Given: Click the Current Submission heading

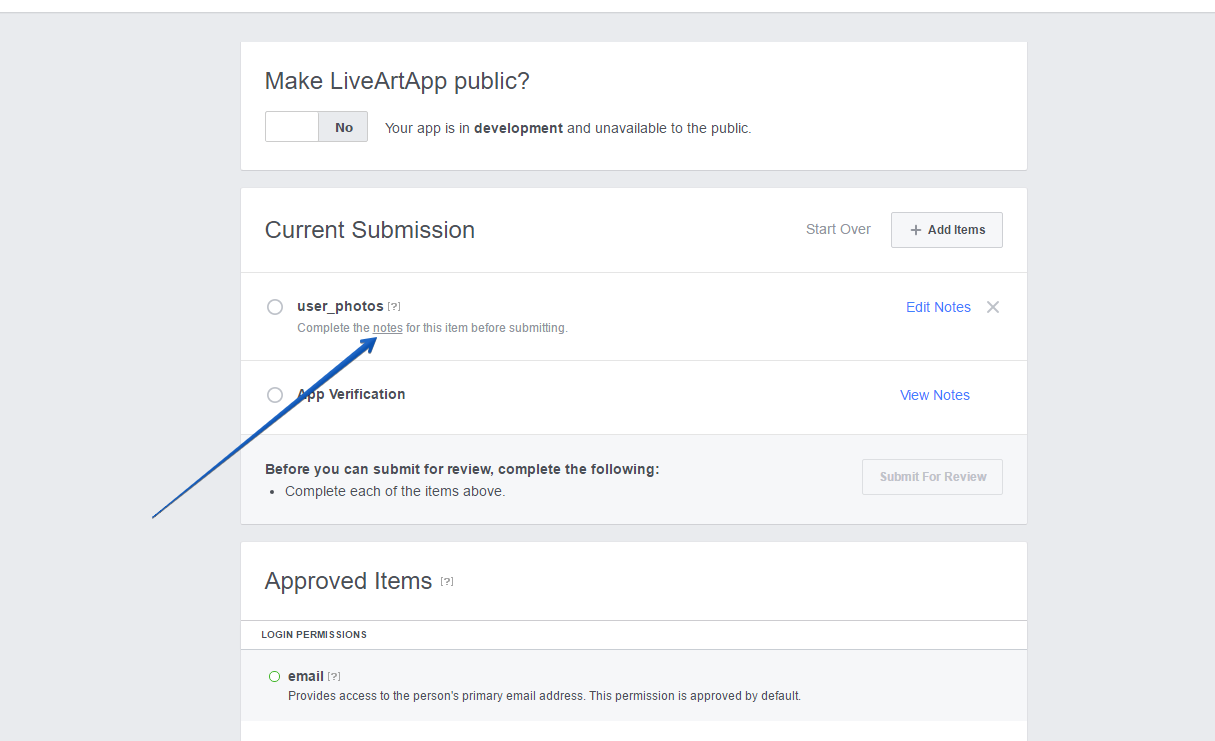Looking at the screenshot, I should (370, 230).
